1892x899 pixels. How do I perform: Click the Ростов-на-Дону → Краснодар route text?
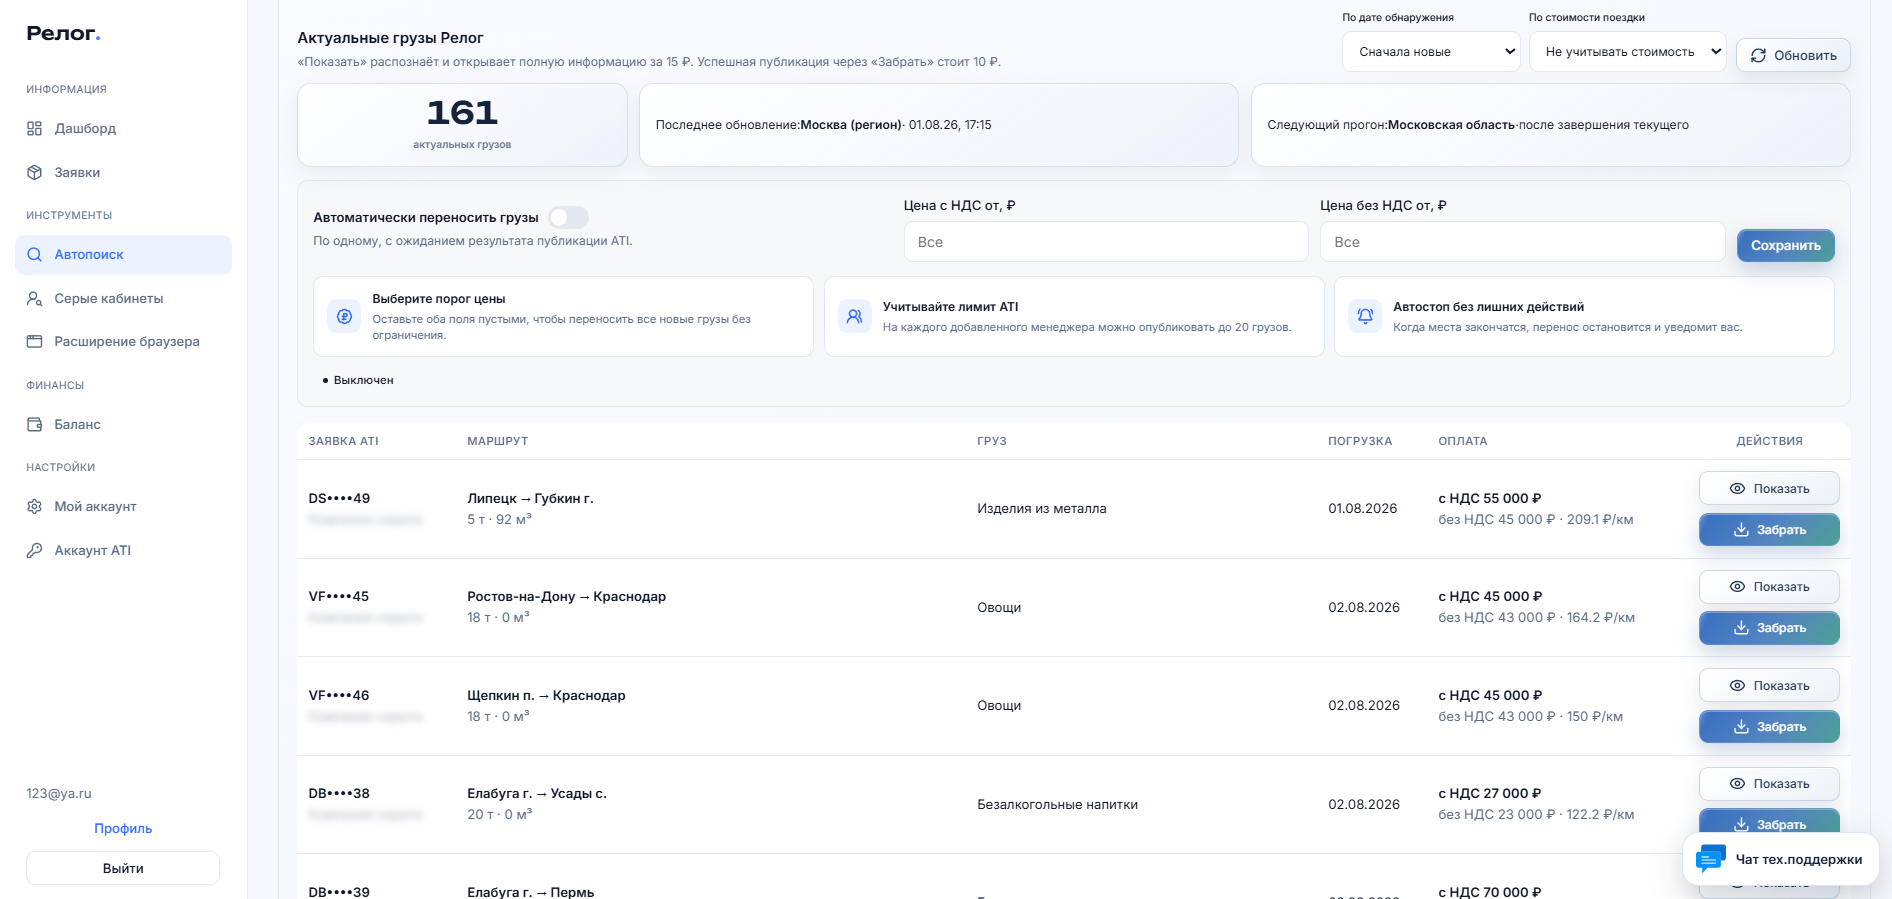pos(566,597)
